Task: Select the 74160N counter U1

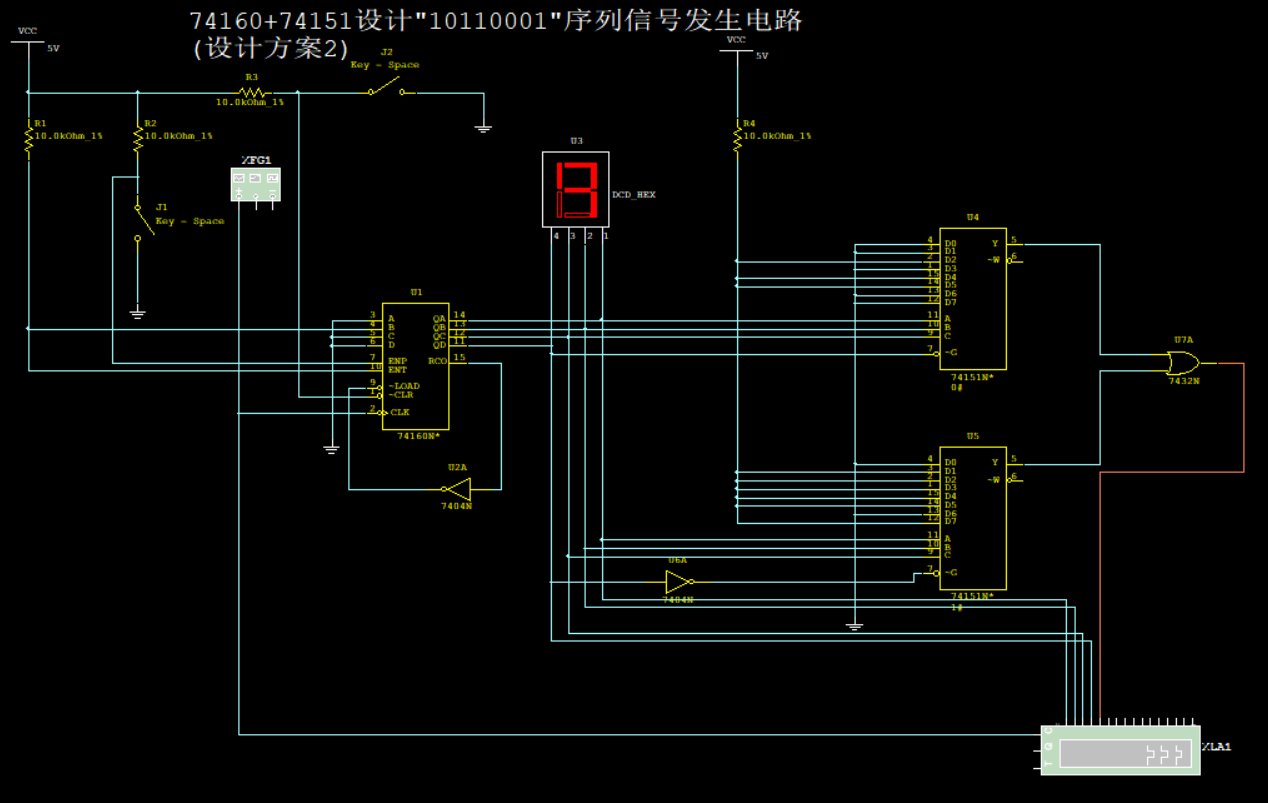Action: 416,365
